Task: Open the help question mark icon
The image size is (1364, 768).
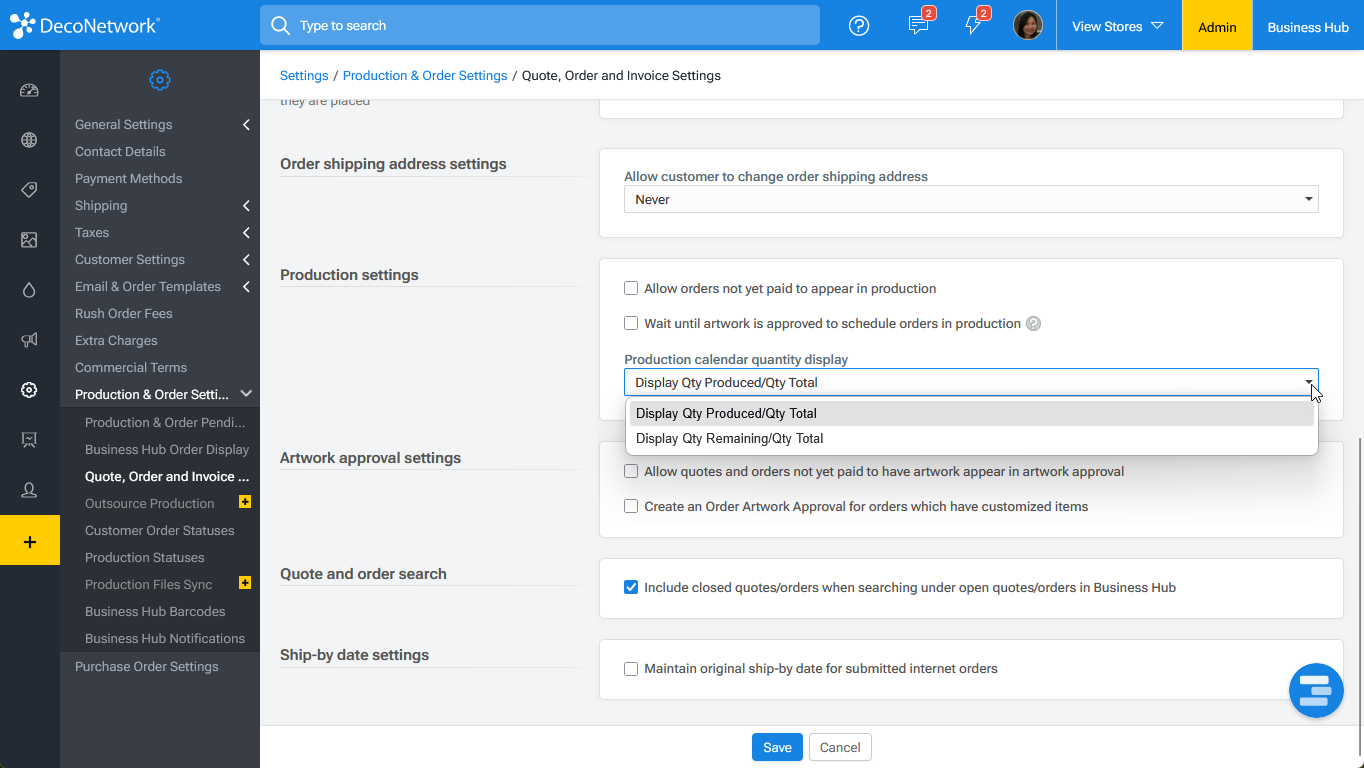Action: pyautogui.click(x=859, y=26)
